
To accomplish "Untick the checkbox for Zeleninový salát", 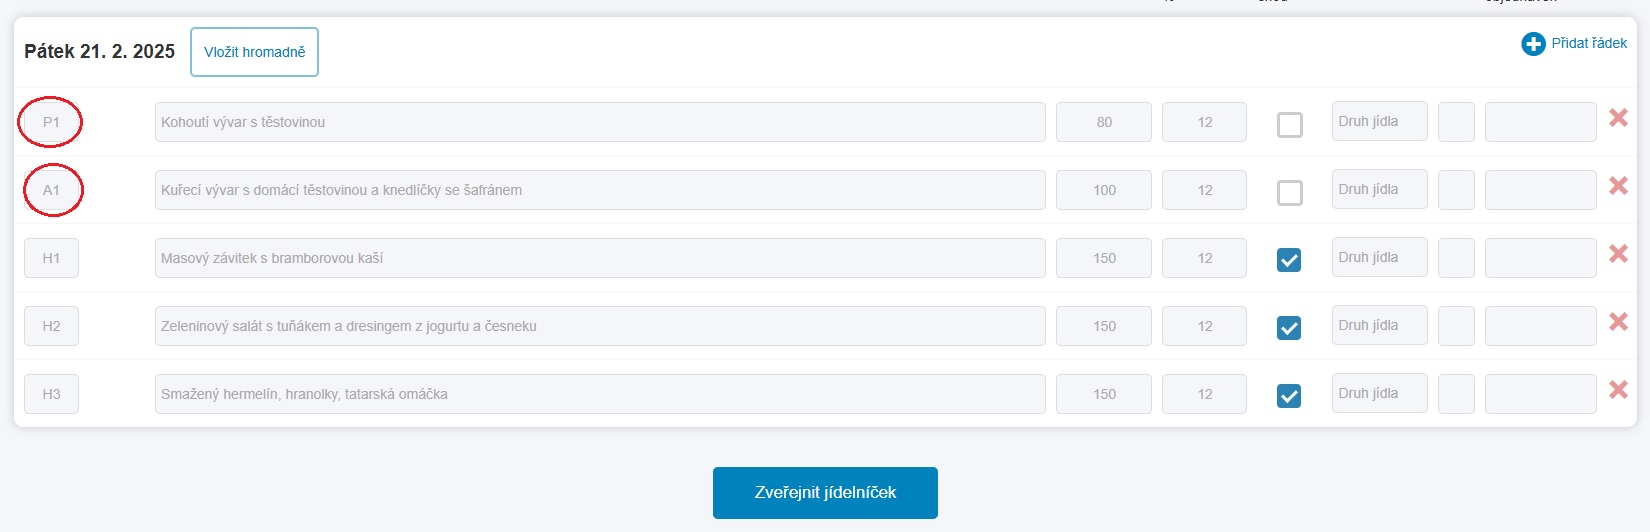I will point(1290,328).
